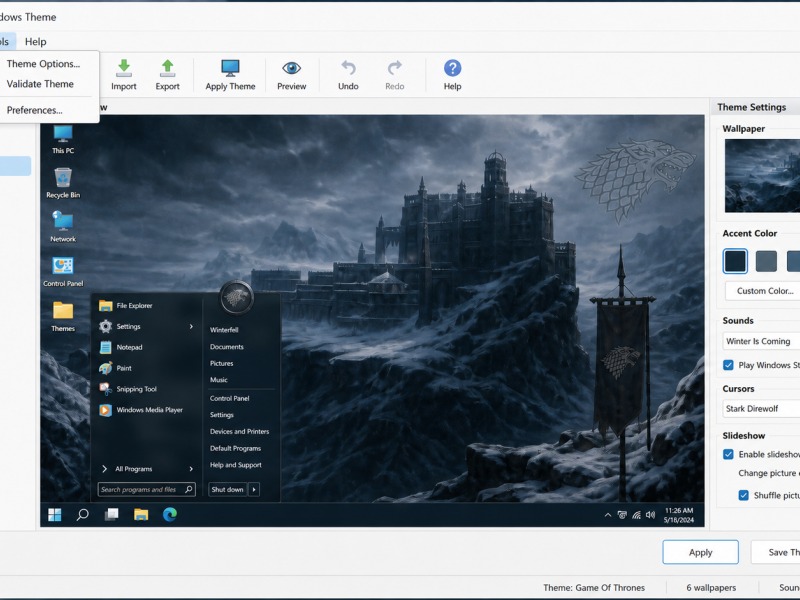Screen dimensions: 800x600
Task: Open Preview with the eye icon
Action: tap(291, 68)
